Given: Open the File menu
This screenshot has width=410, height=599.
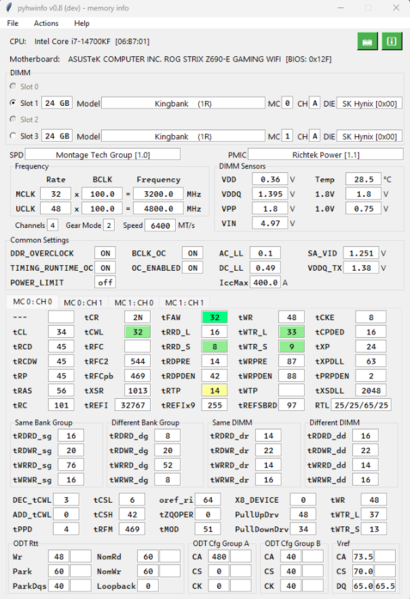Looking at the screenshot, I should coord(13,23).
